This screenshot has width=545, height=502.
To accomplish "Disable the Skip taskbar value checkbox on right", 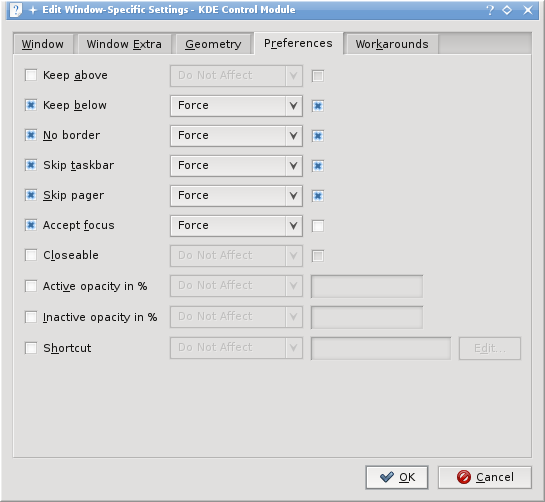I will click(x=318, y=166).
